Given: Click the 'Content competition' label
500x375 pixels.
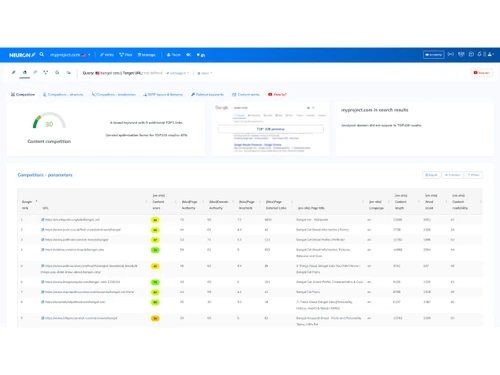Looking at the screenshot, I should pos(49,141).
